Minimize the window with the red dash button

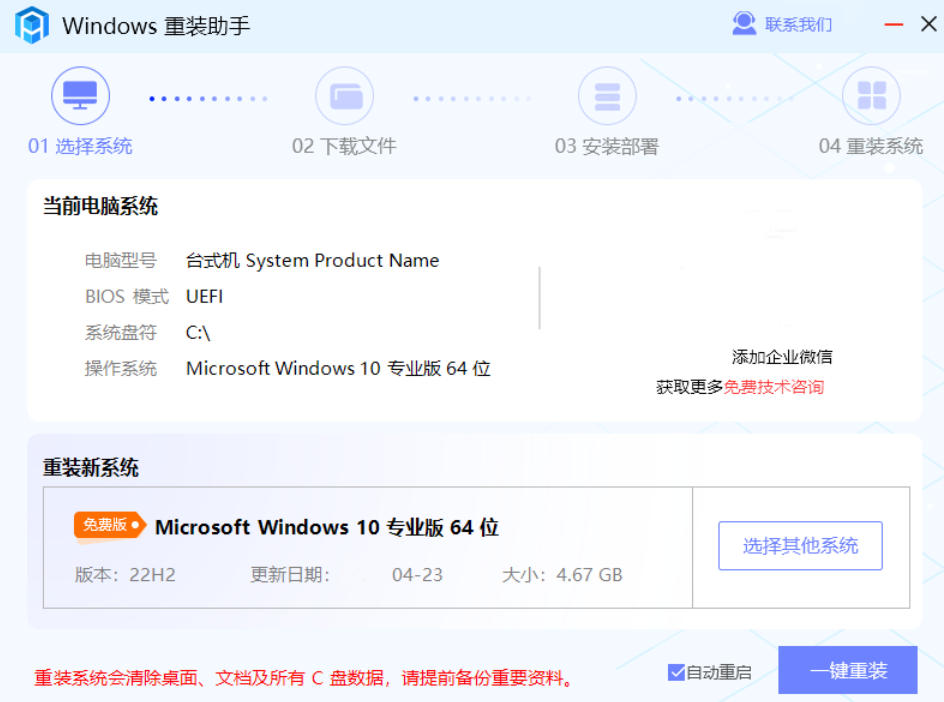[x=893, y=25]
